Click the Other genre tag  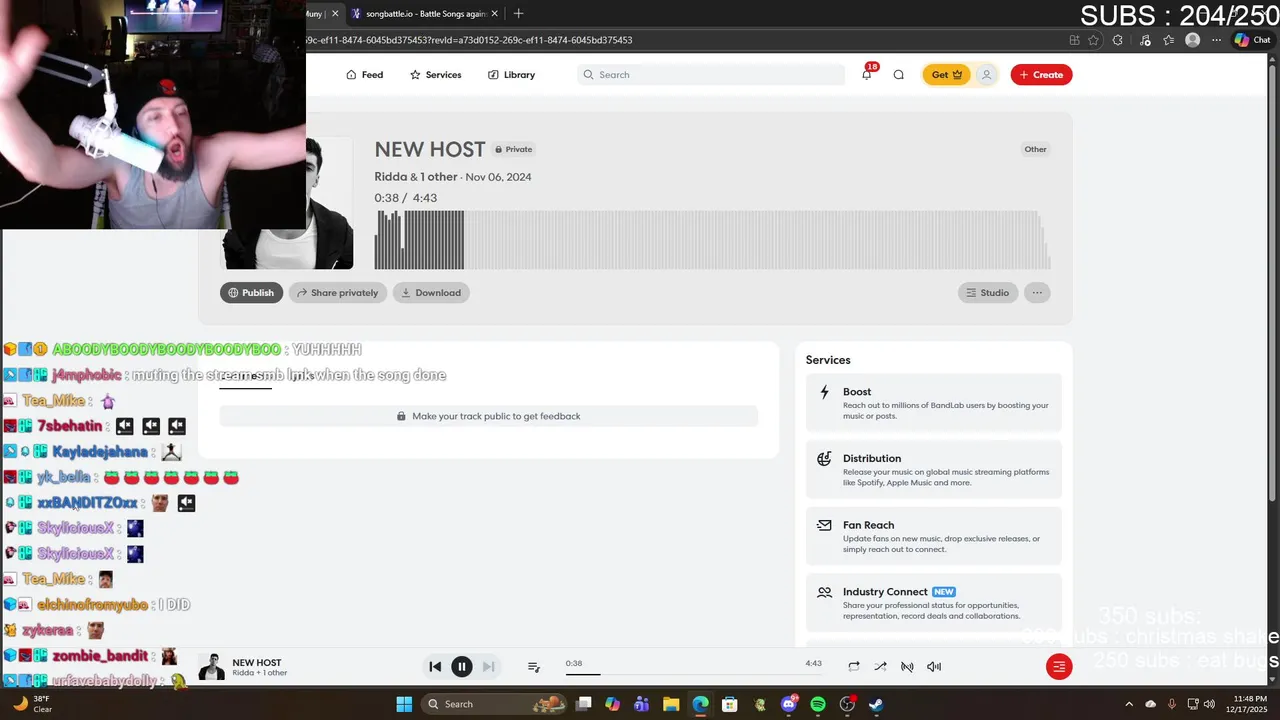[x=1035, y=149]
